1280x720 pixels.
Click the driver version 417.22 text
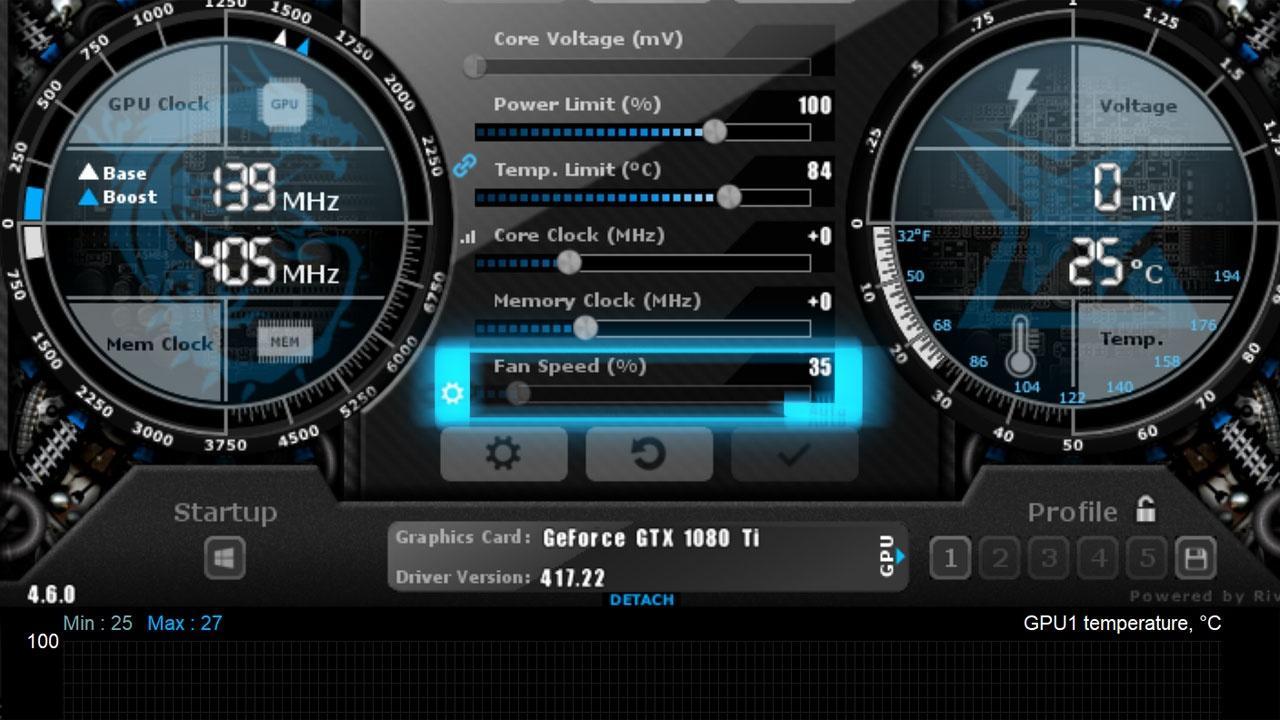572,577
